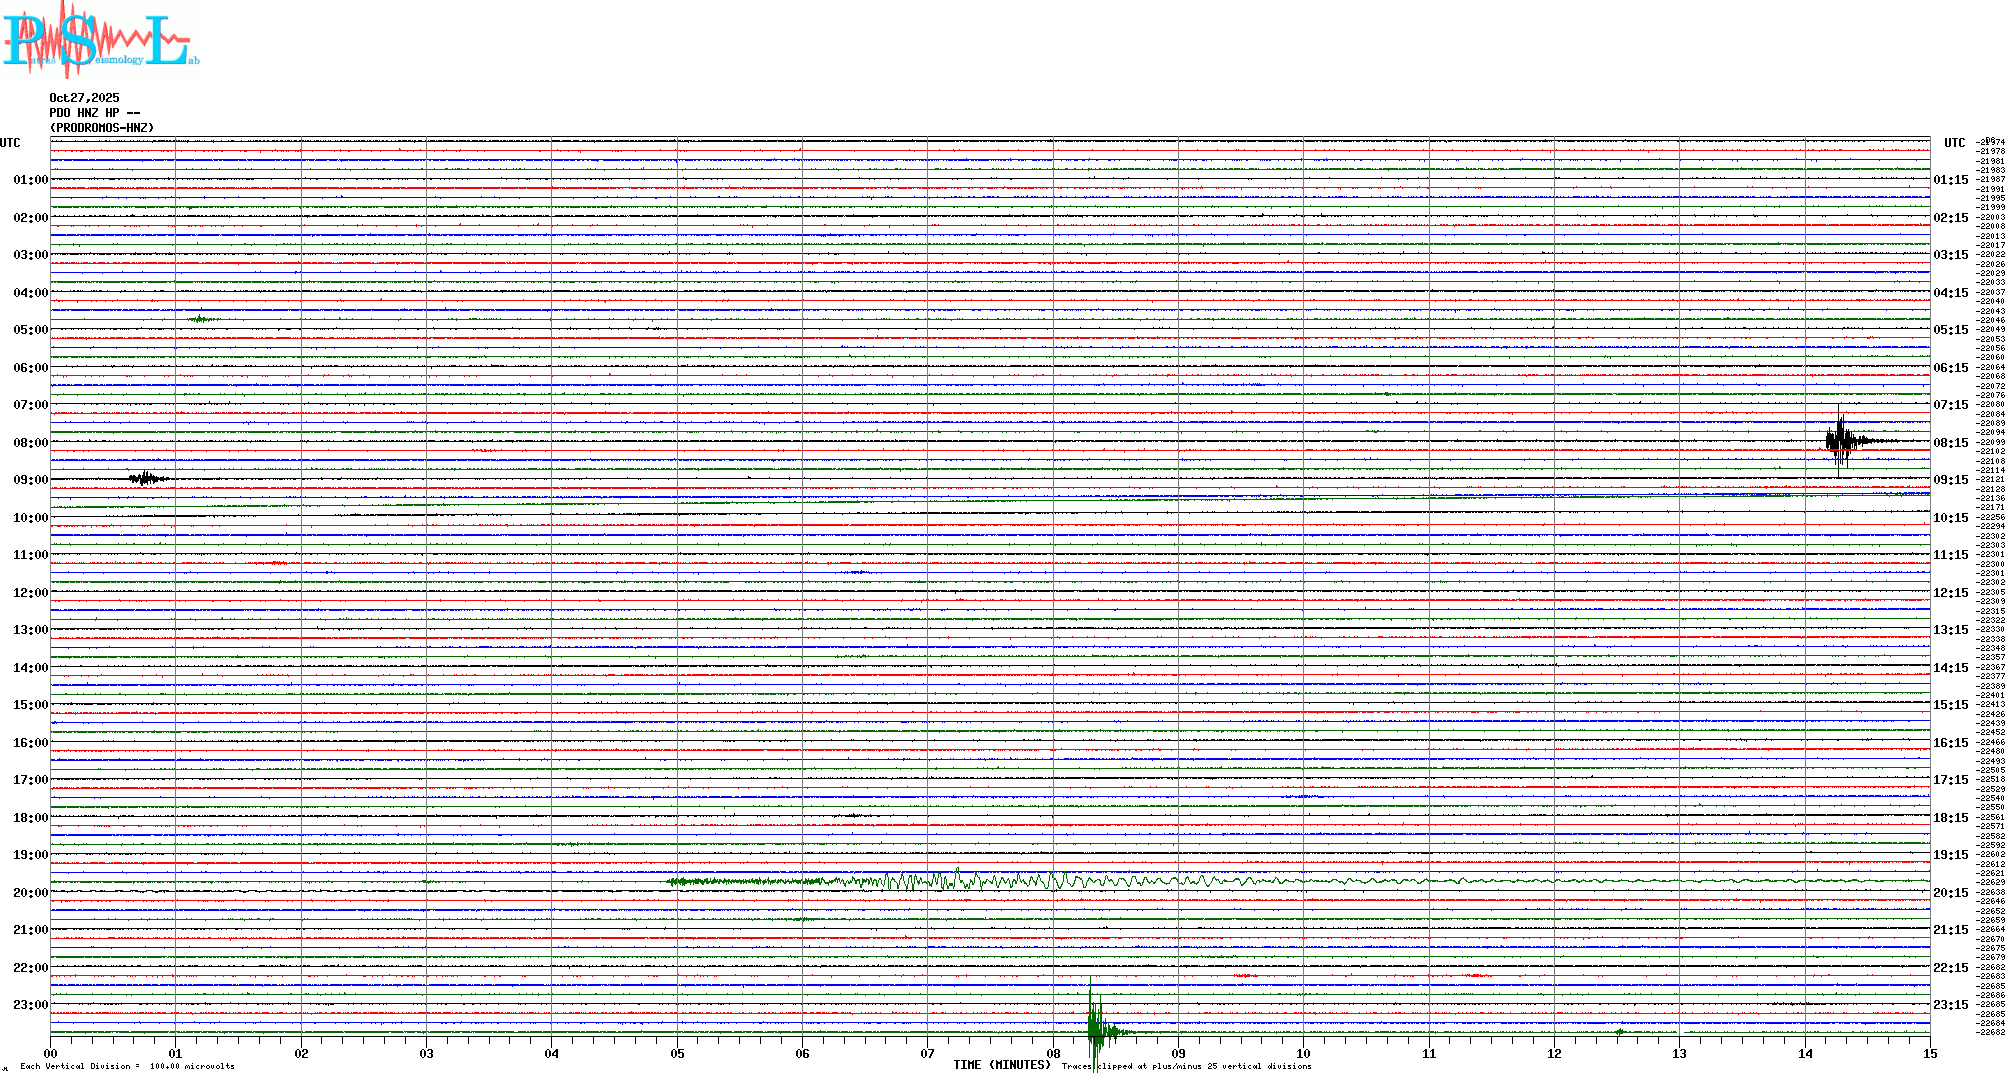Click the 08:15 time label on right

pyautogui.click(x=1950, y=443)
